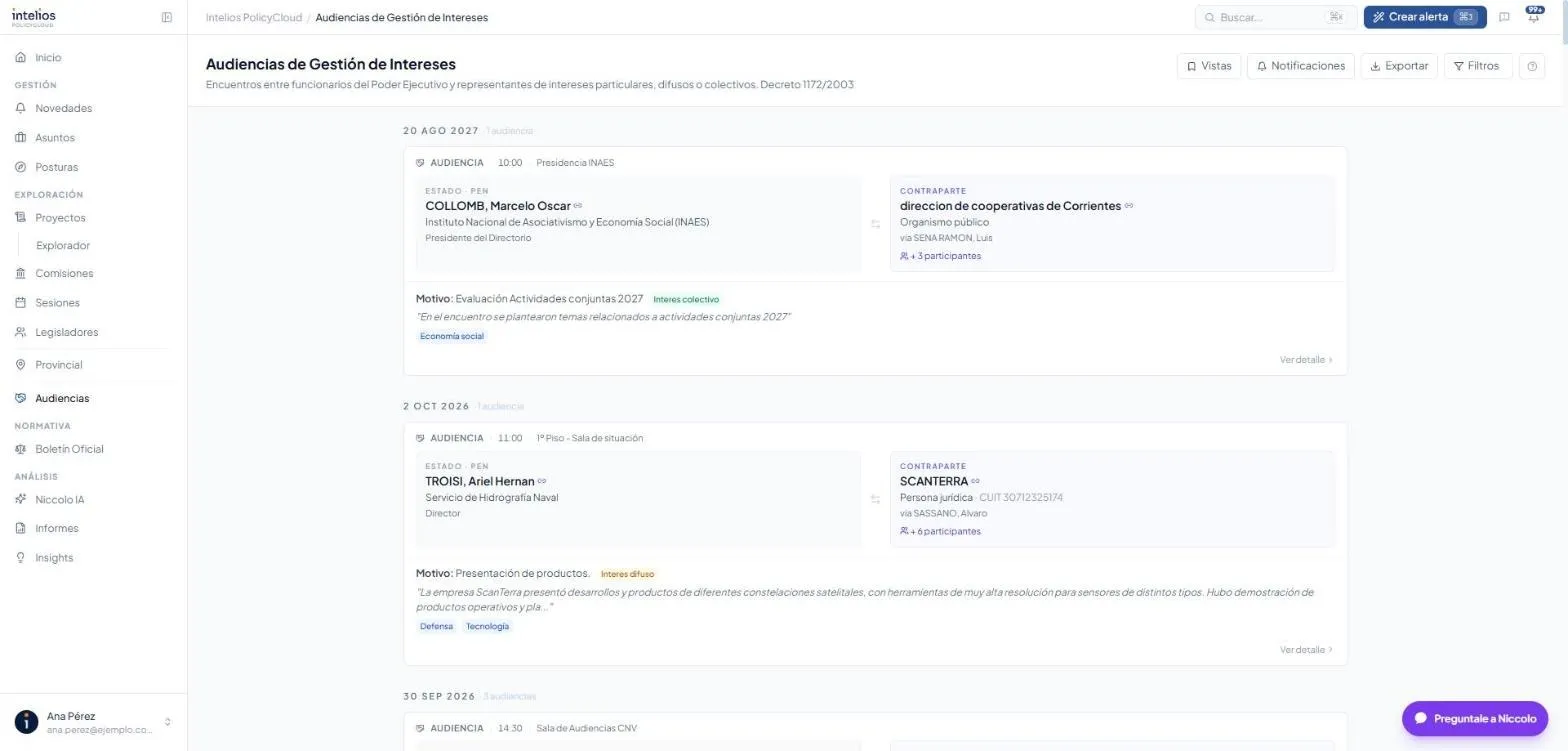This screenshot has height=751, width=1568.
Task: Open the Vistas button
Action: [x=1209, y=66]
